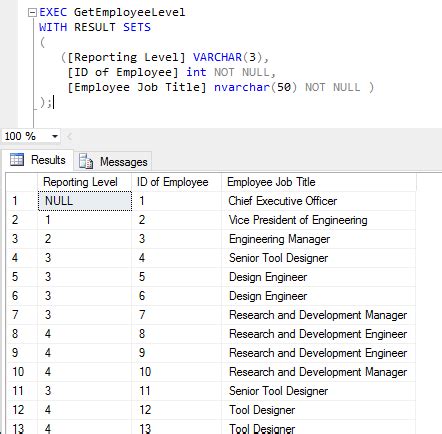Click the Messages tab icon

[86, 161]
